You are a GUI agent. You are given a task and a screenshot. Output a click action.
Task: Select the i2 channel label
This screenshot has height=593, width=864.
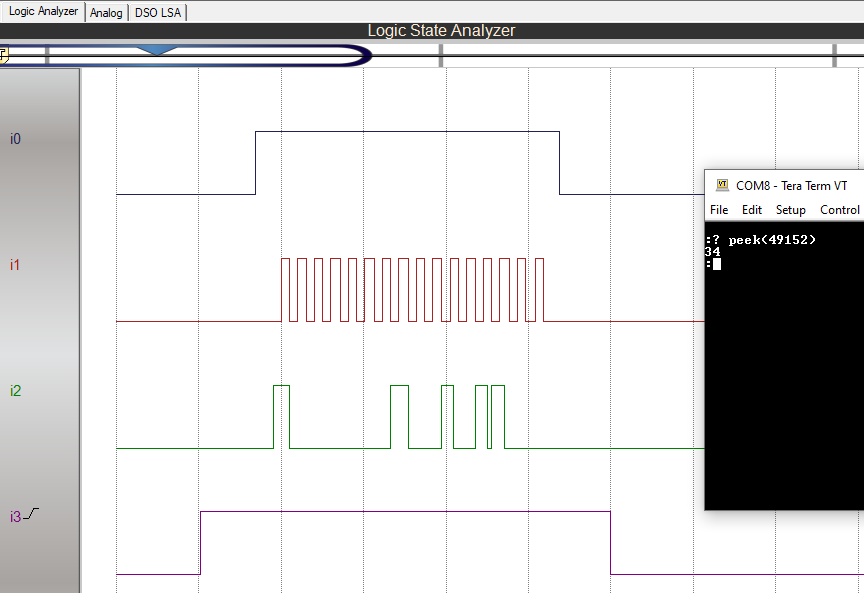(x=15, y=391)
